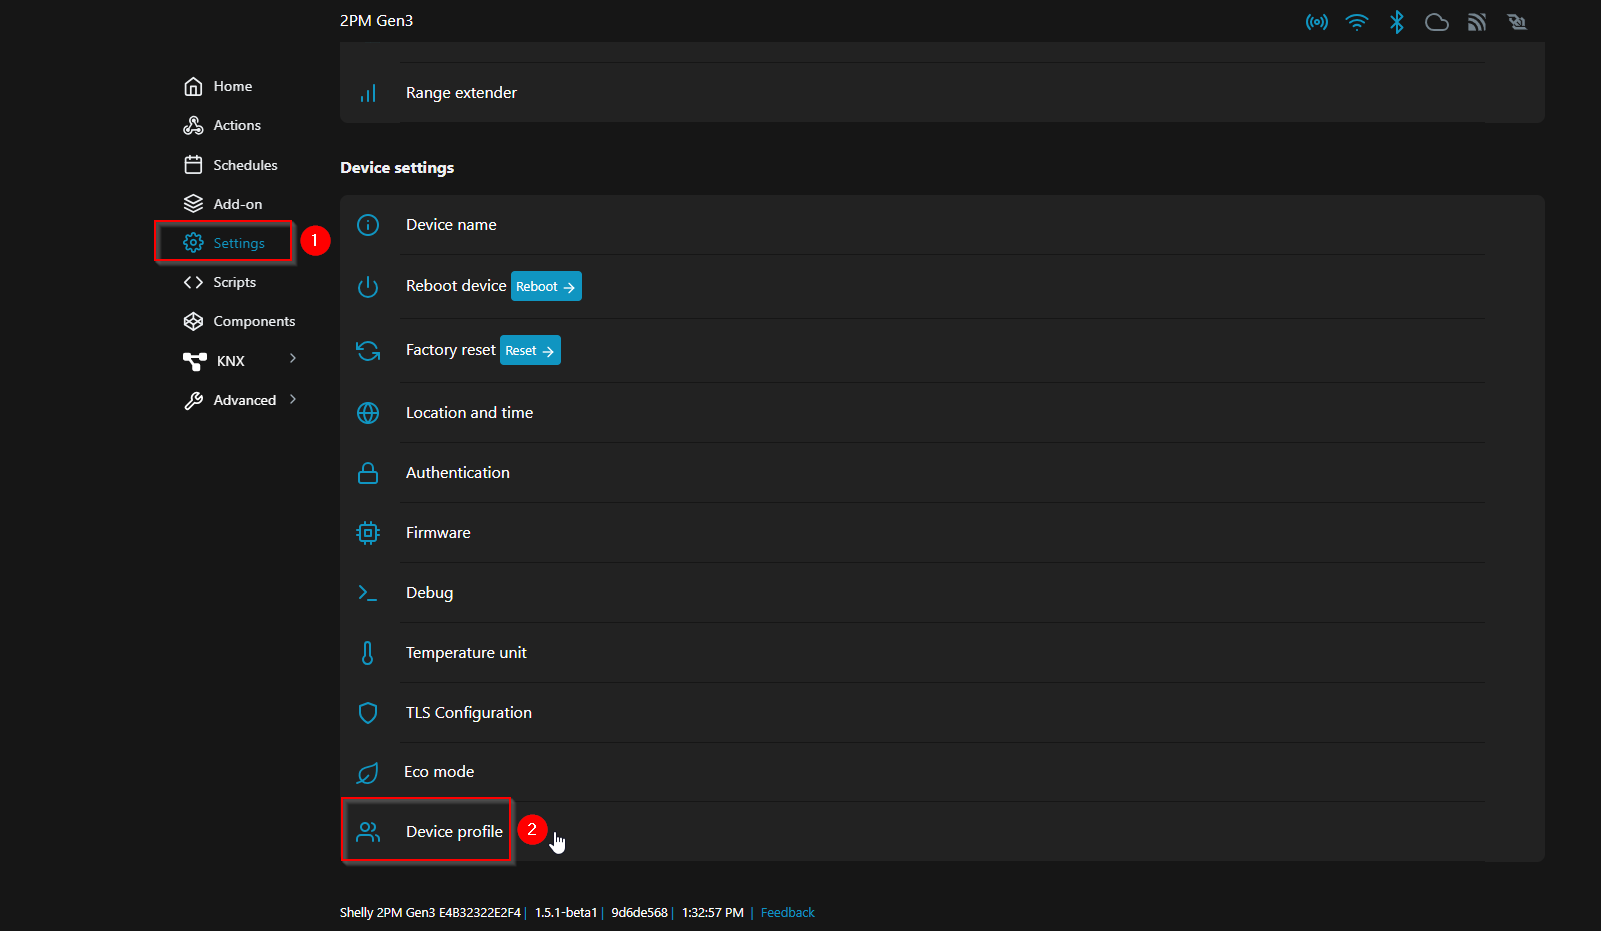The image size is (1601, 931).
Task: Click the chip icon next to Firmware
Action: pyautogui.click(x=368, y=533)
